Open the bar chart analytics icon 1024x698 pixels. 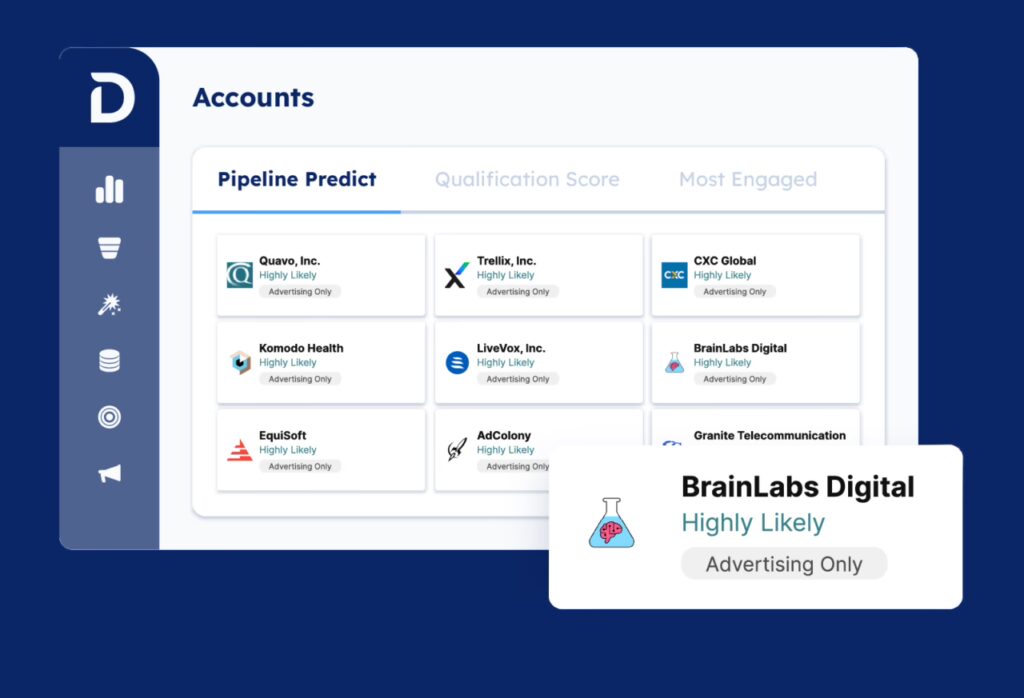point(109,190)
